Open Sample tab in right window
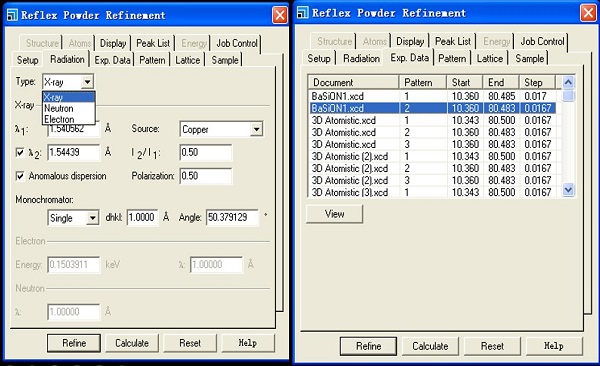This screenshot has width=600, height=366. click(x=530, y=59)
